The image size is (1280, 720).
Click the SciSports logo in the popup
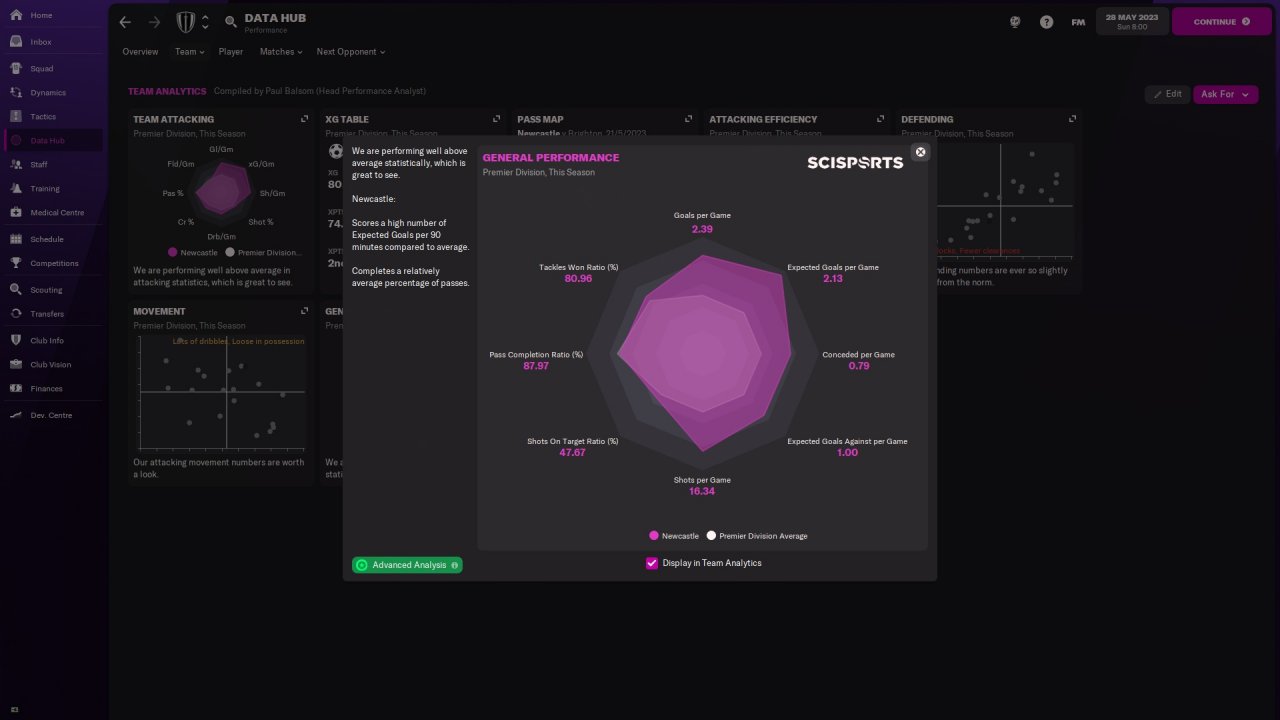855,163
